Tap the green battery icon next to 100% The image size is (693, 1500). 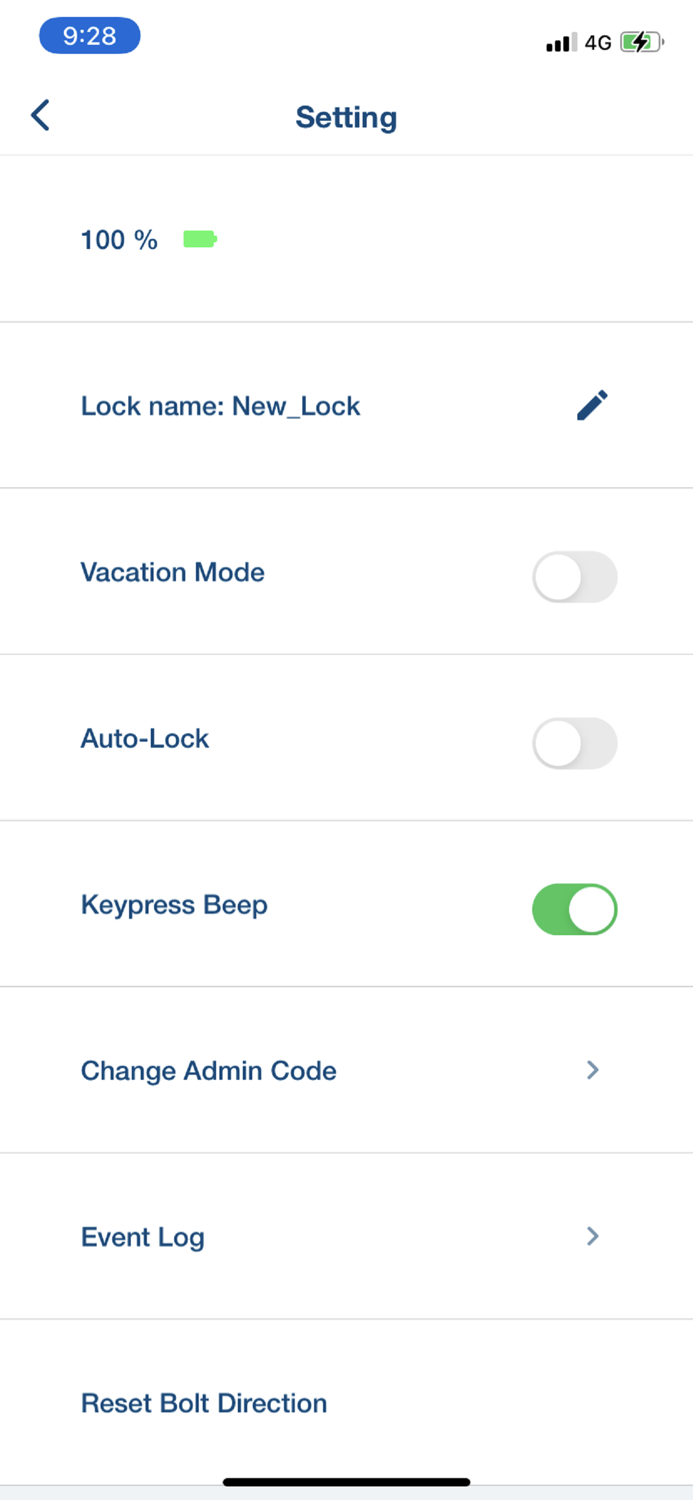[x=199, y=240]
